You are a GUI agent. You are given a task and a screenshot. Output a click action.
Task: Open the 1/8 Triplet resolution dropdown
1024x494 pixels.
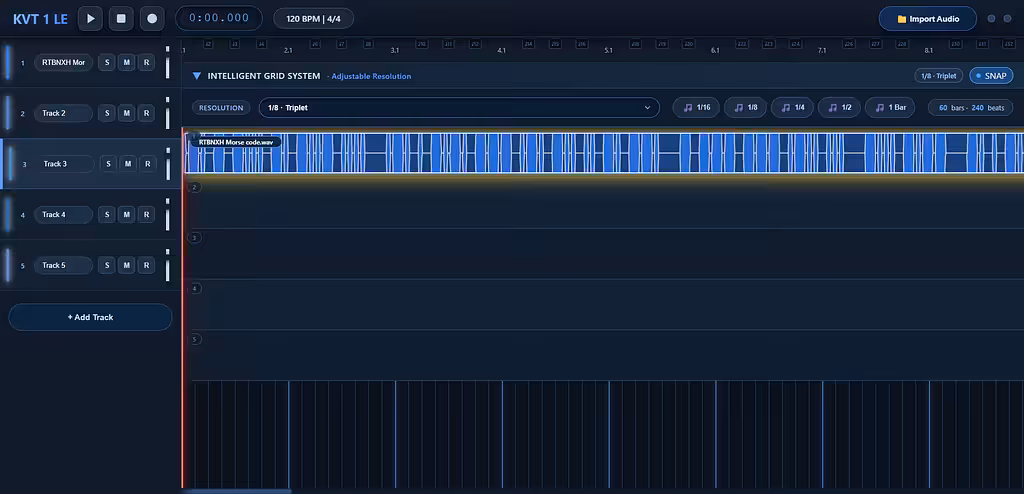coord(459,108)
